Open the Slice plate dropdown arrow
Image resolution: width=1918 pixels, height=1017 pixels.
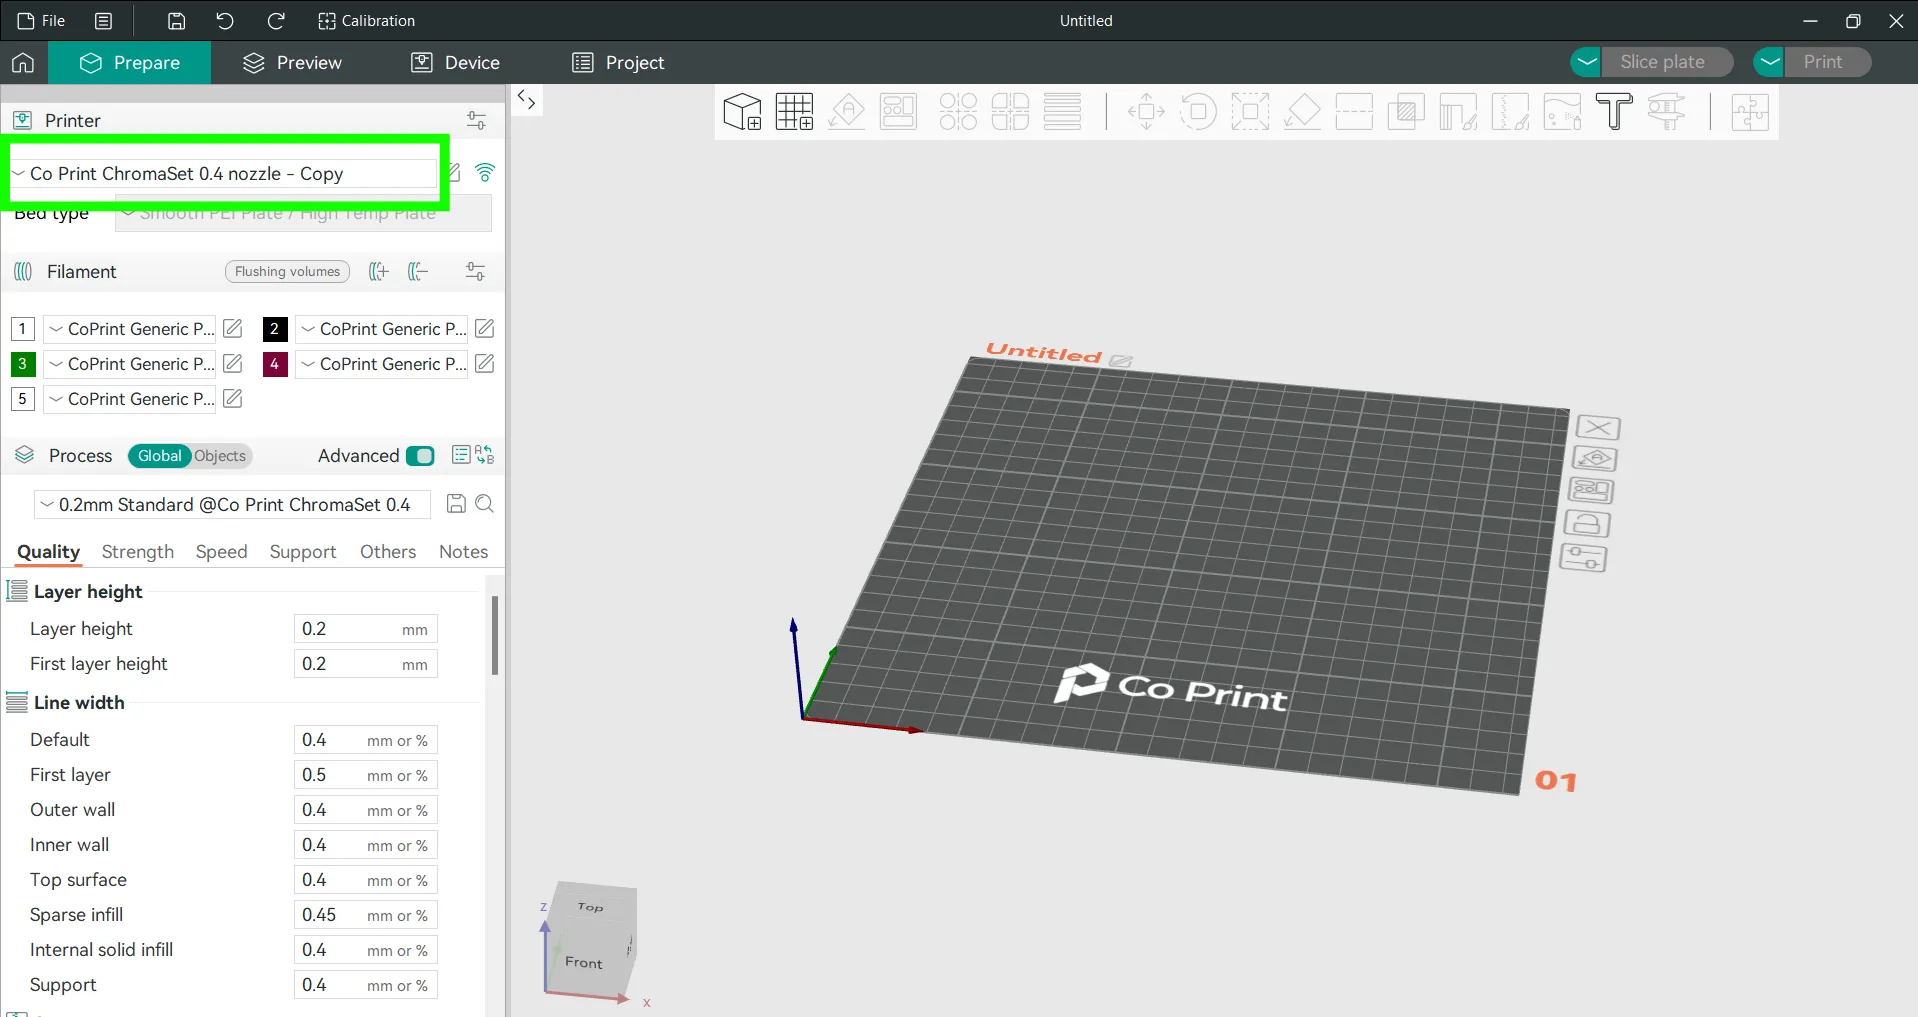tap(1586, 62)
